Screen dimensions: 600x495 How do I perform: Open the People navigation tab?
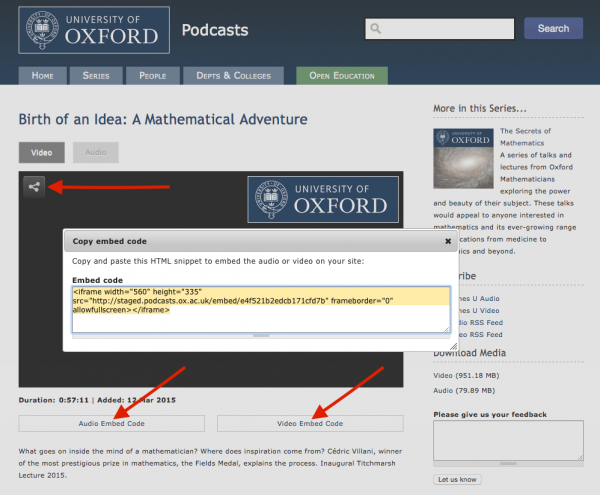pos(153,76)
